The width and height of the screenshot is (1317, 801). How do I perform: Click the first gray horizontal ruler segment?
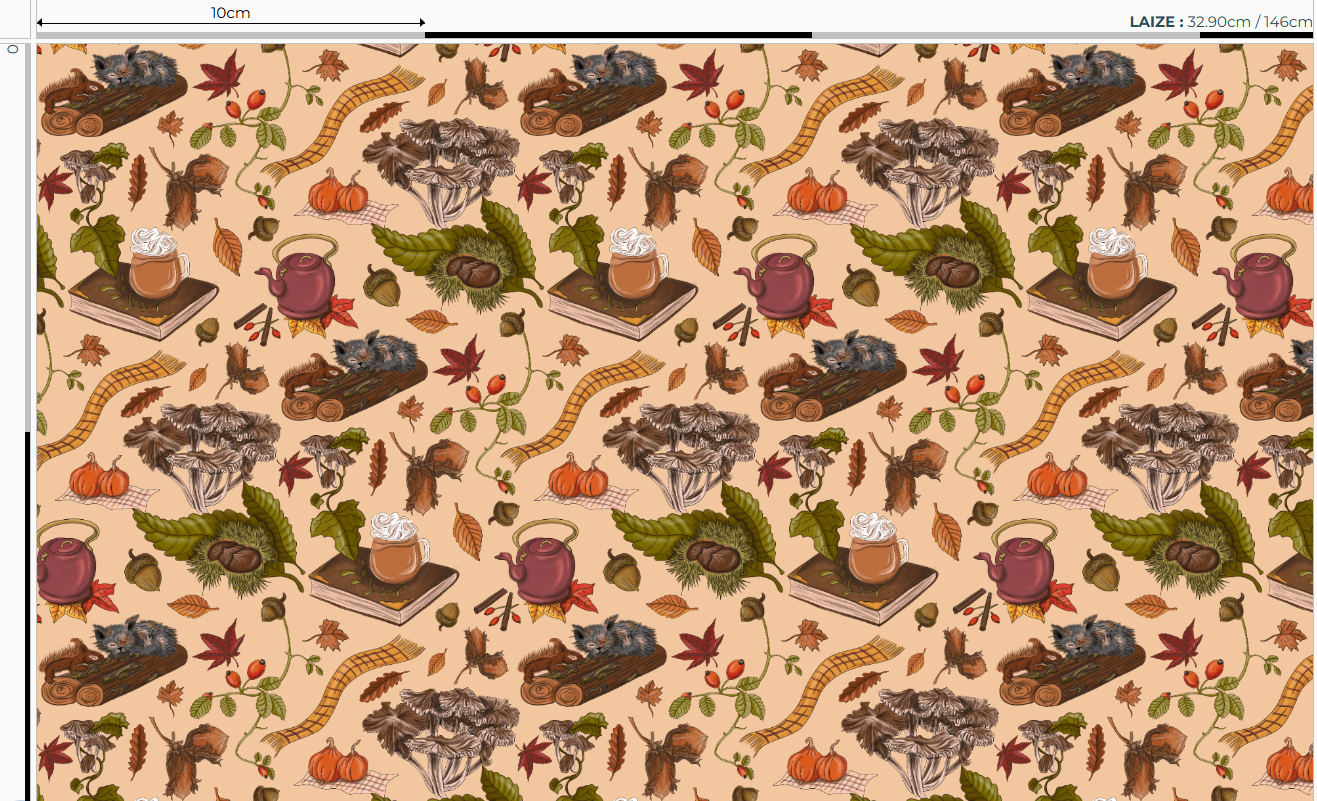tap(230, 35)
